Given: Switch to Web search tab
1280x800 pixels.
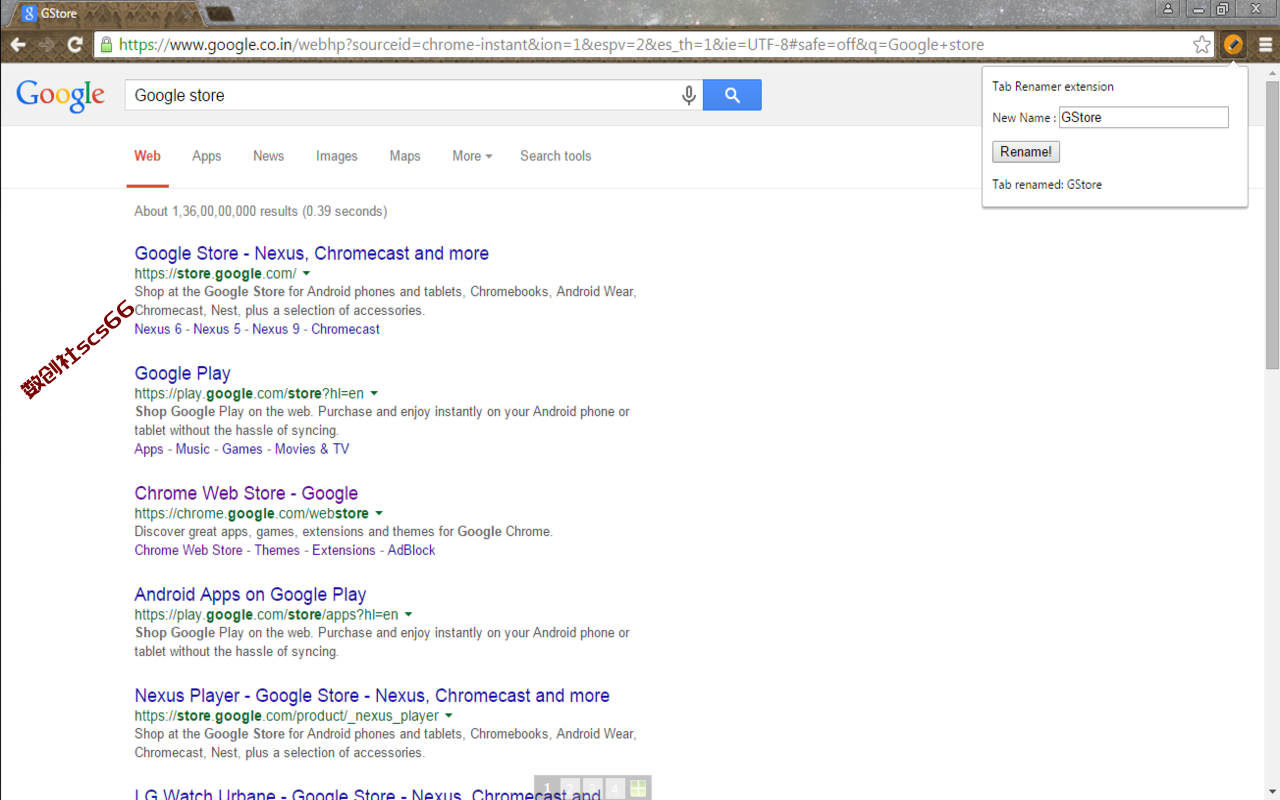Looking at the screenshot, I should coord(147,156).
